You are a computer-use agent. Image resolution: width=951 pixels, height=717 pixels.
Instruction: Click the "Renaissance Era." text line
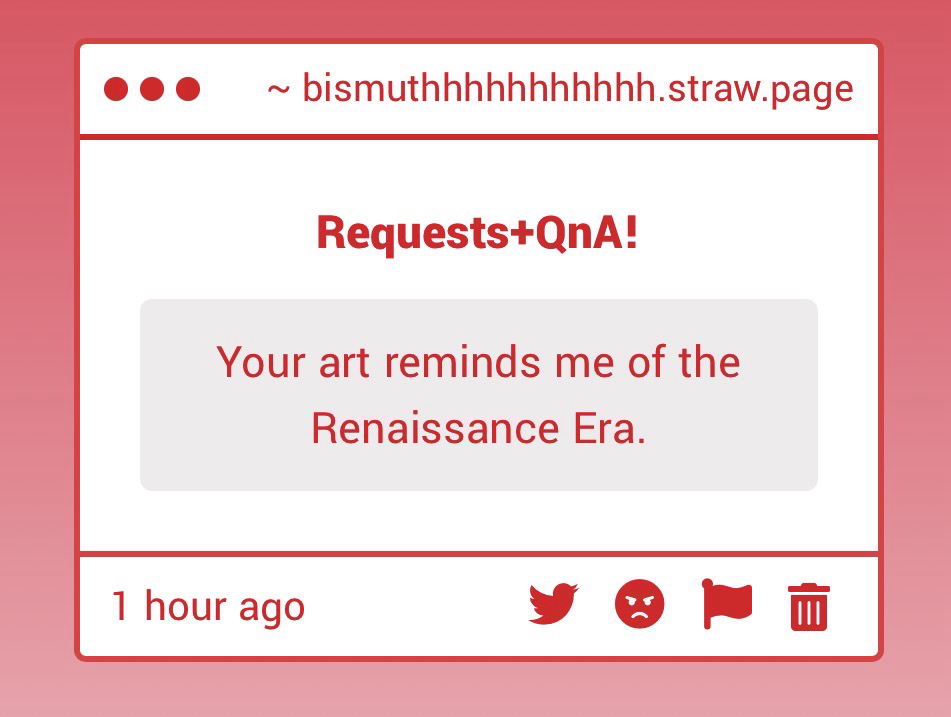tap(478, 429)
